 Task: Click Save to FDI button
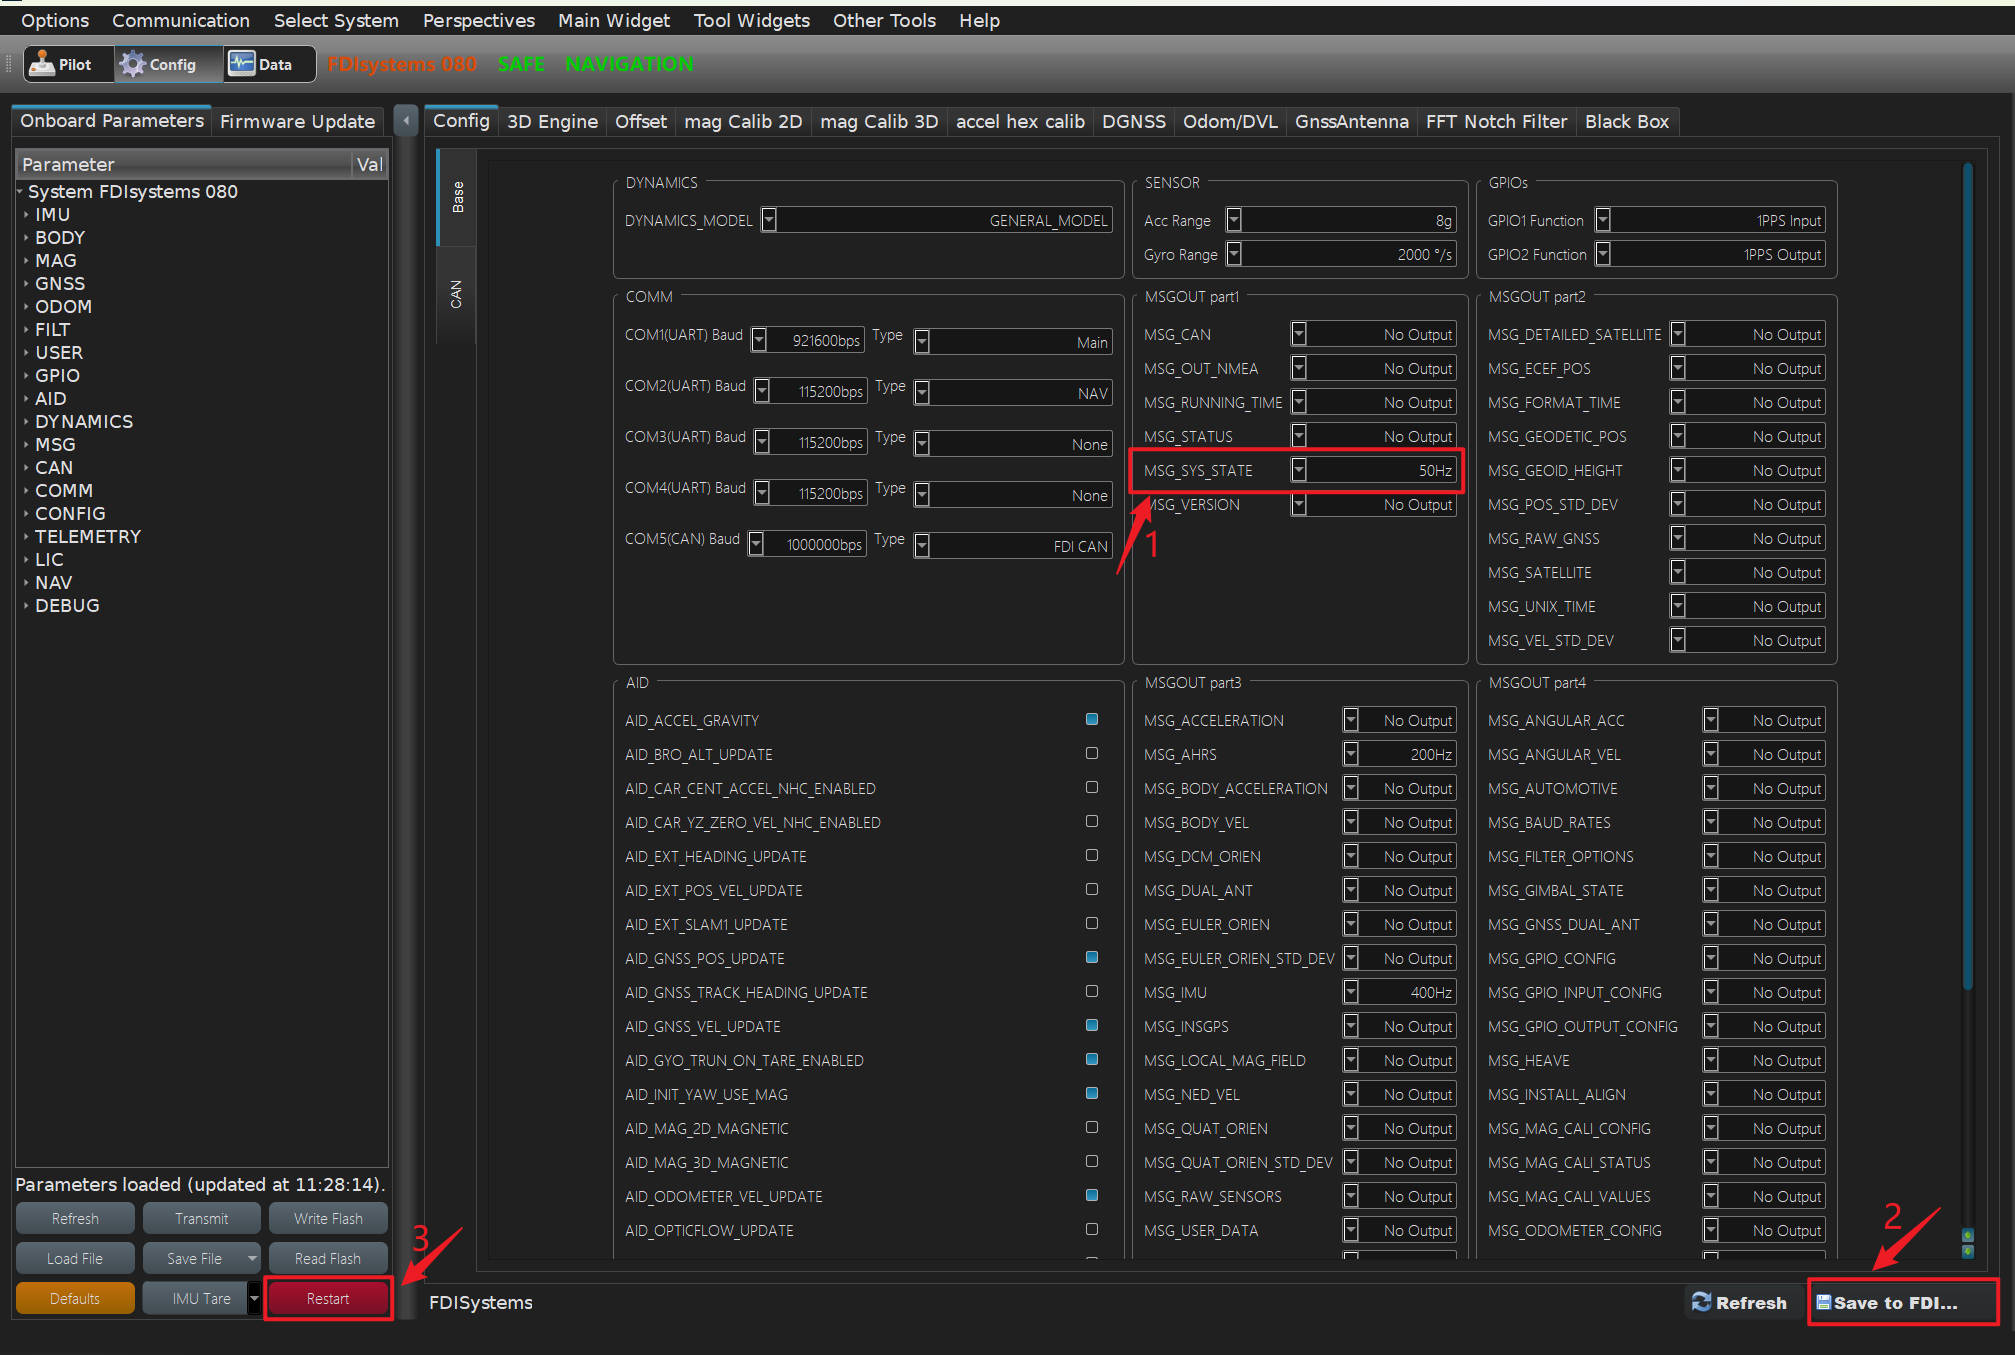[x=1901, y=1302]
